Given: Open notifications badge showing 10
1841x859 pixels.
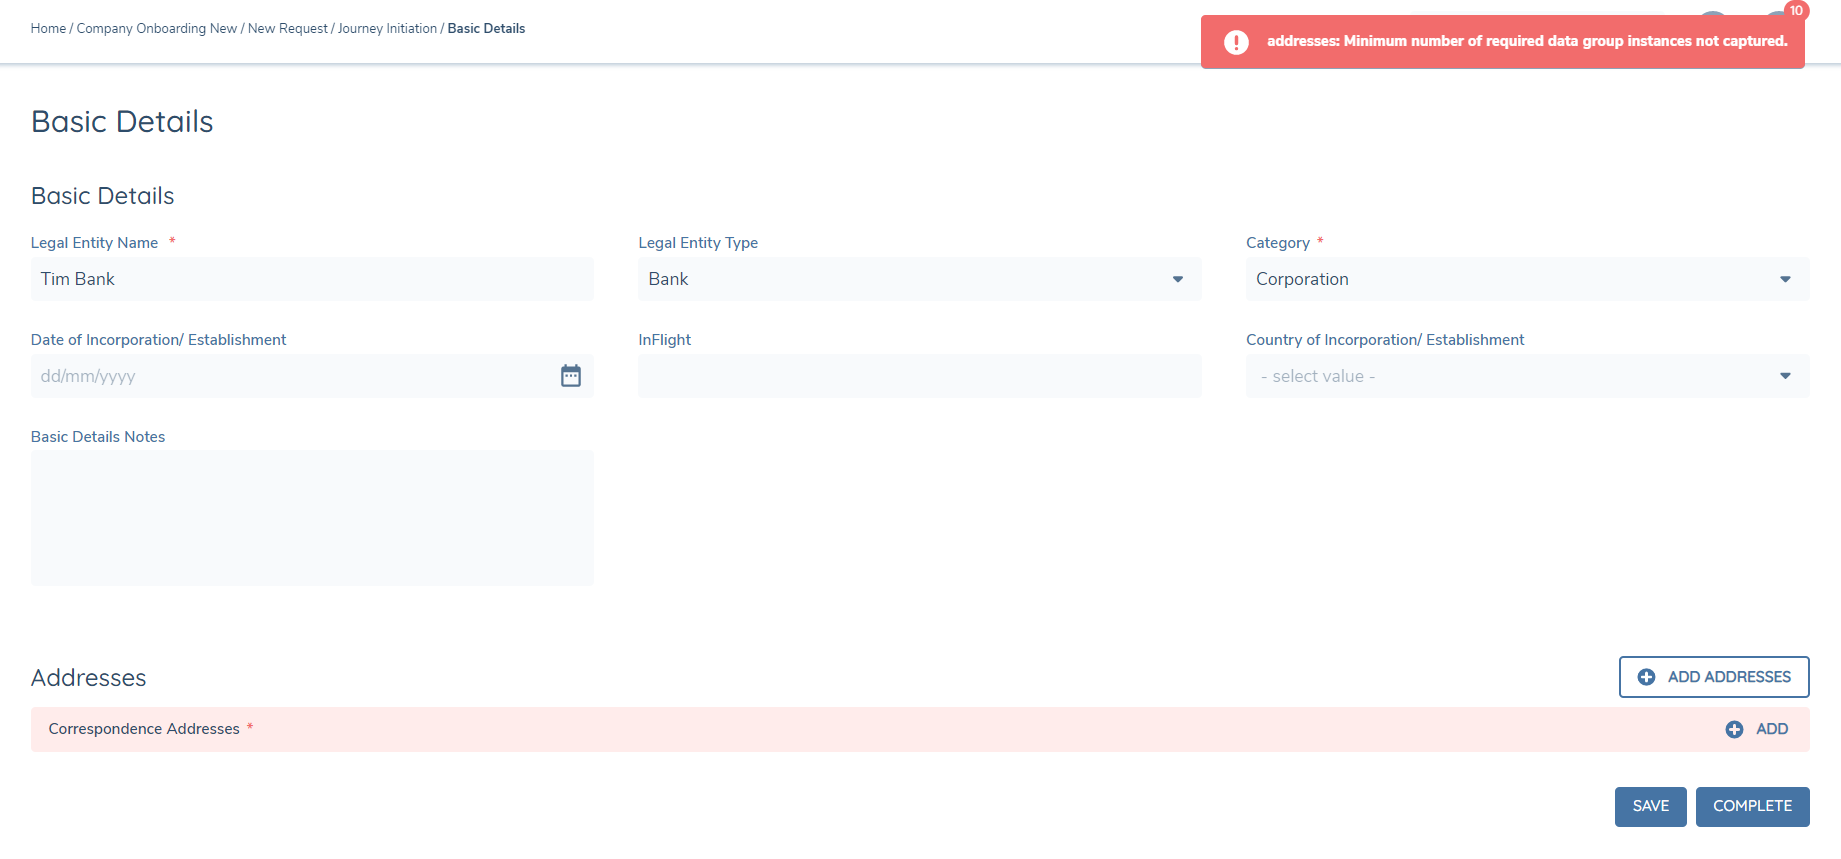Looking at the screenshot, I should click(1796, 11).
